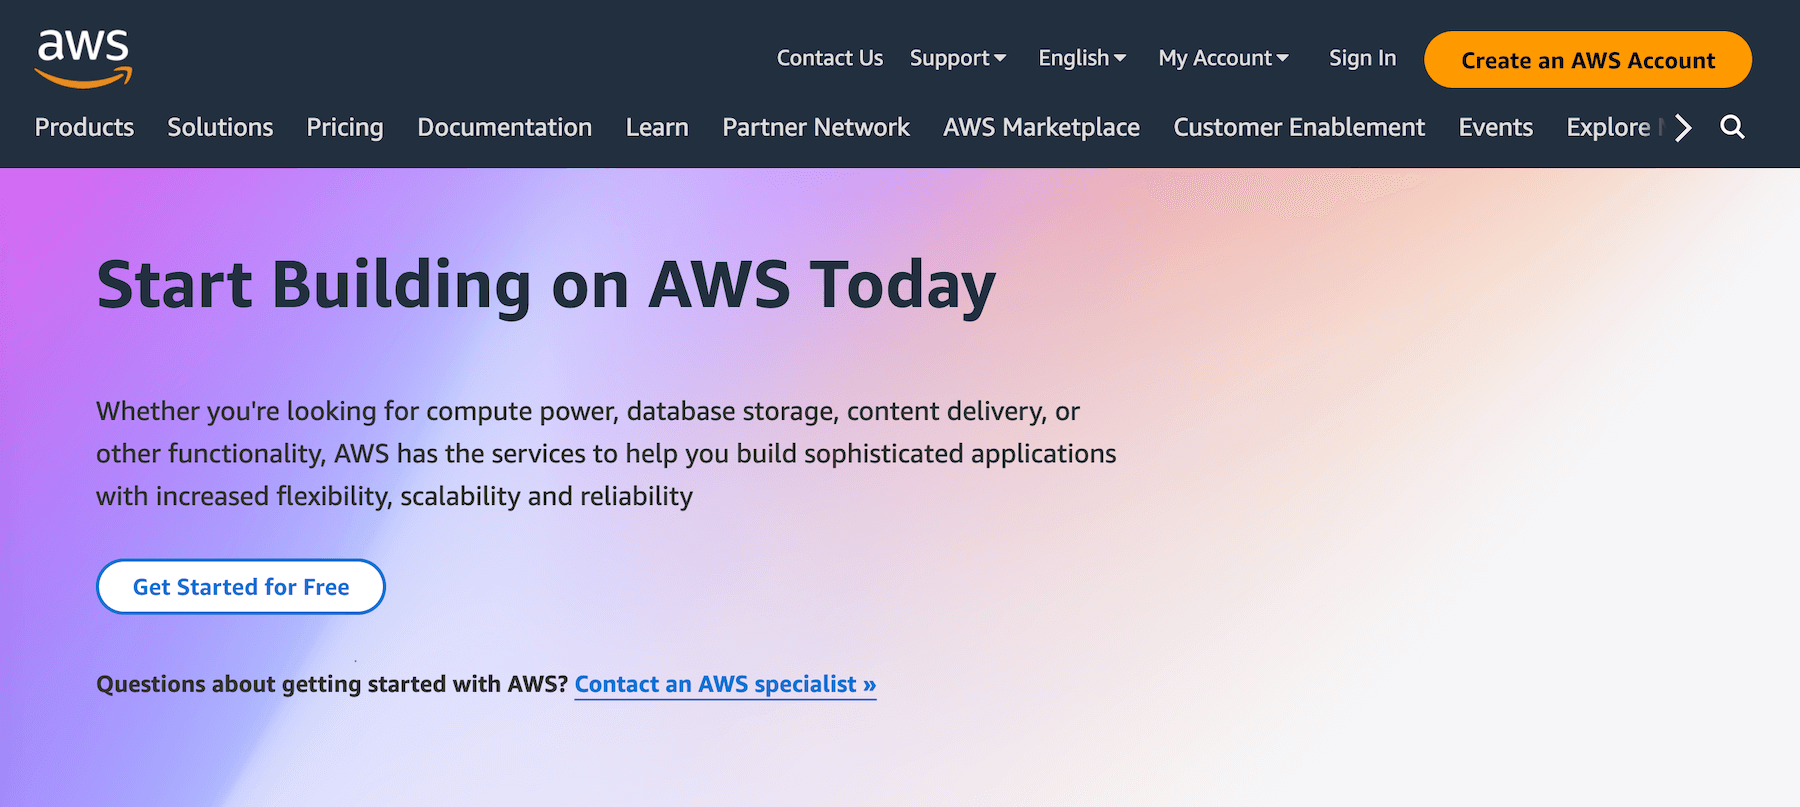Click Get Started for Free
The height and width of the screenshot is (807, 1800).
[x=240, y=586]
